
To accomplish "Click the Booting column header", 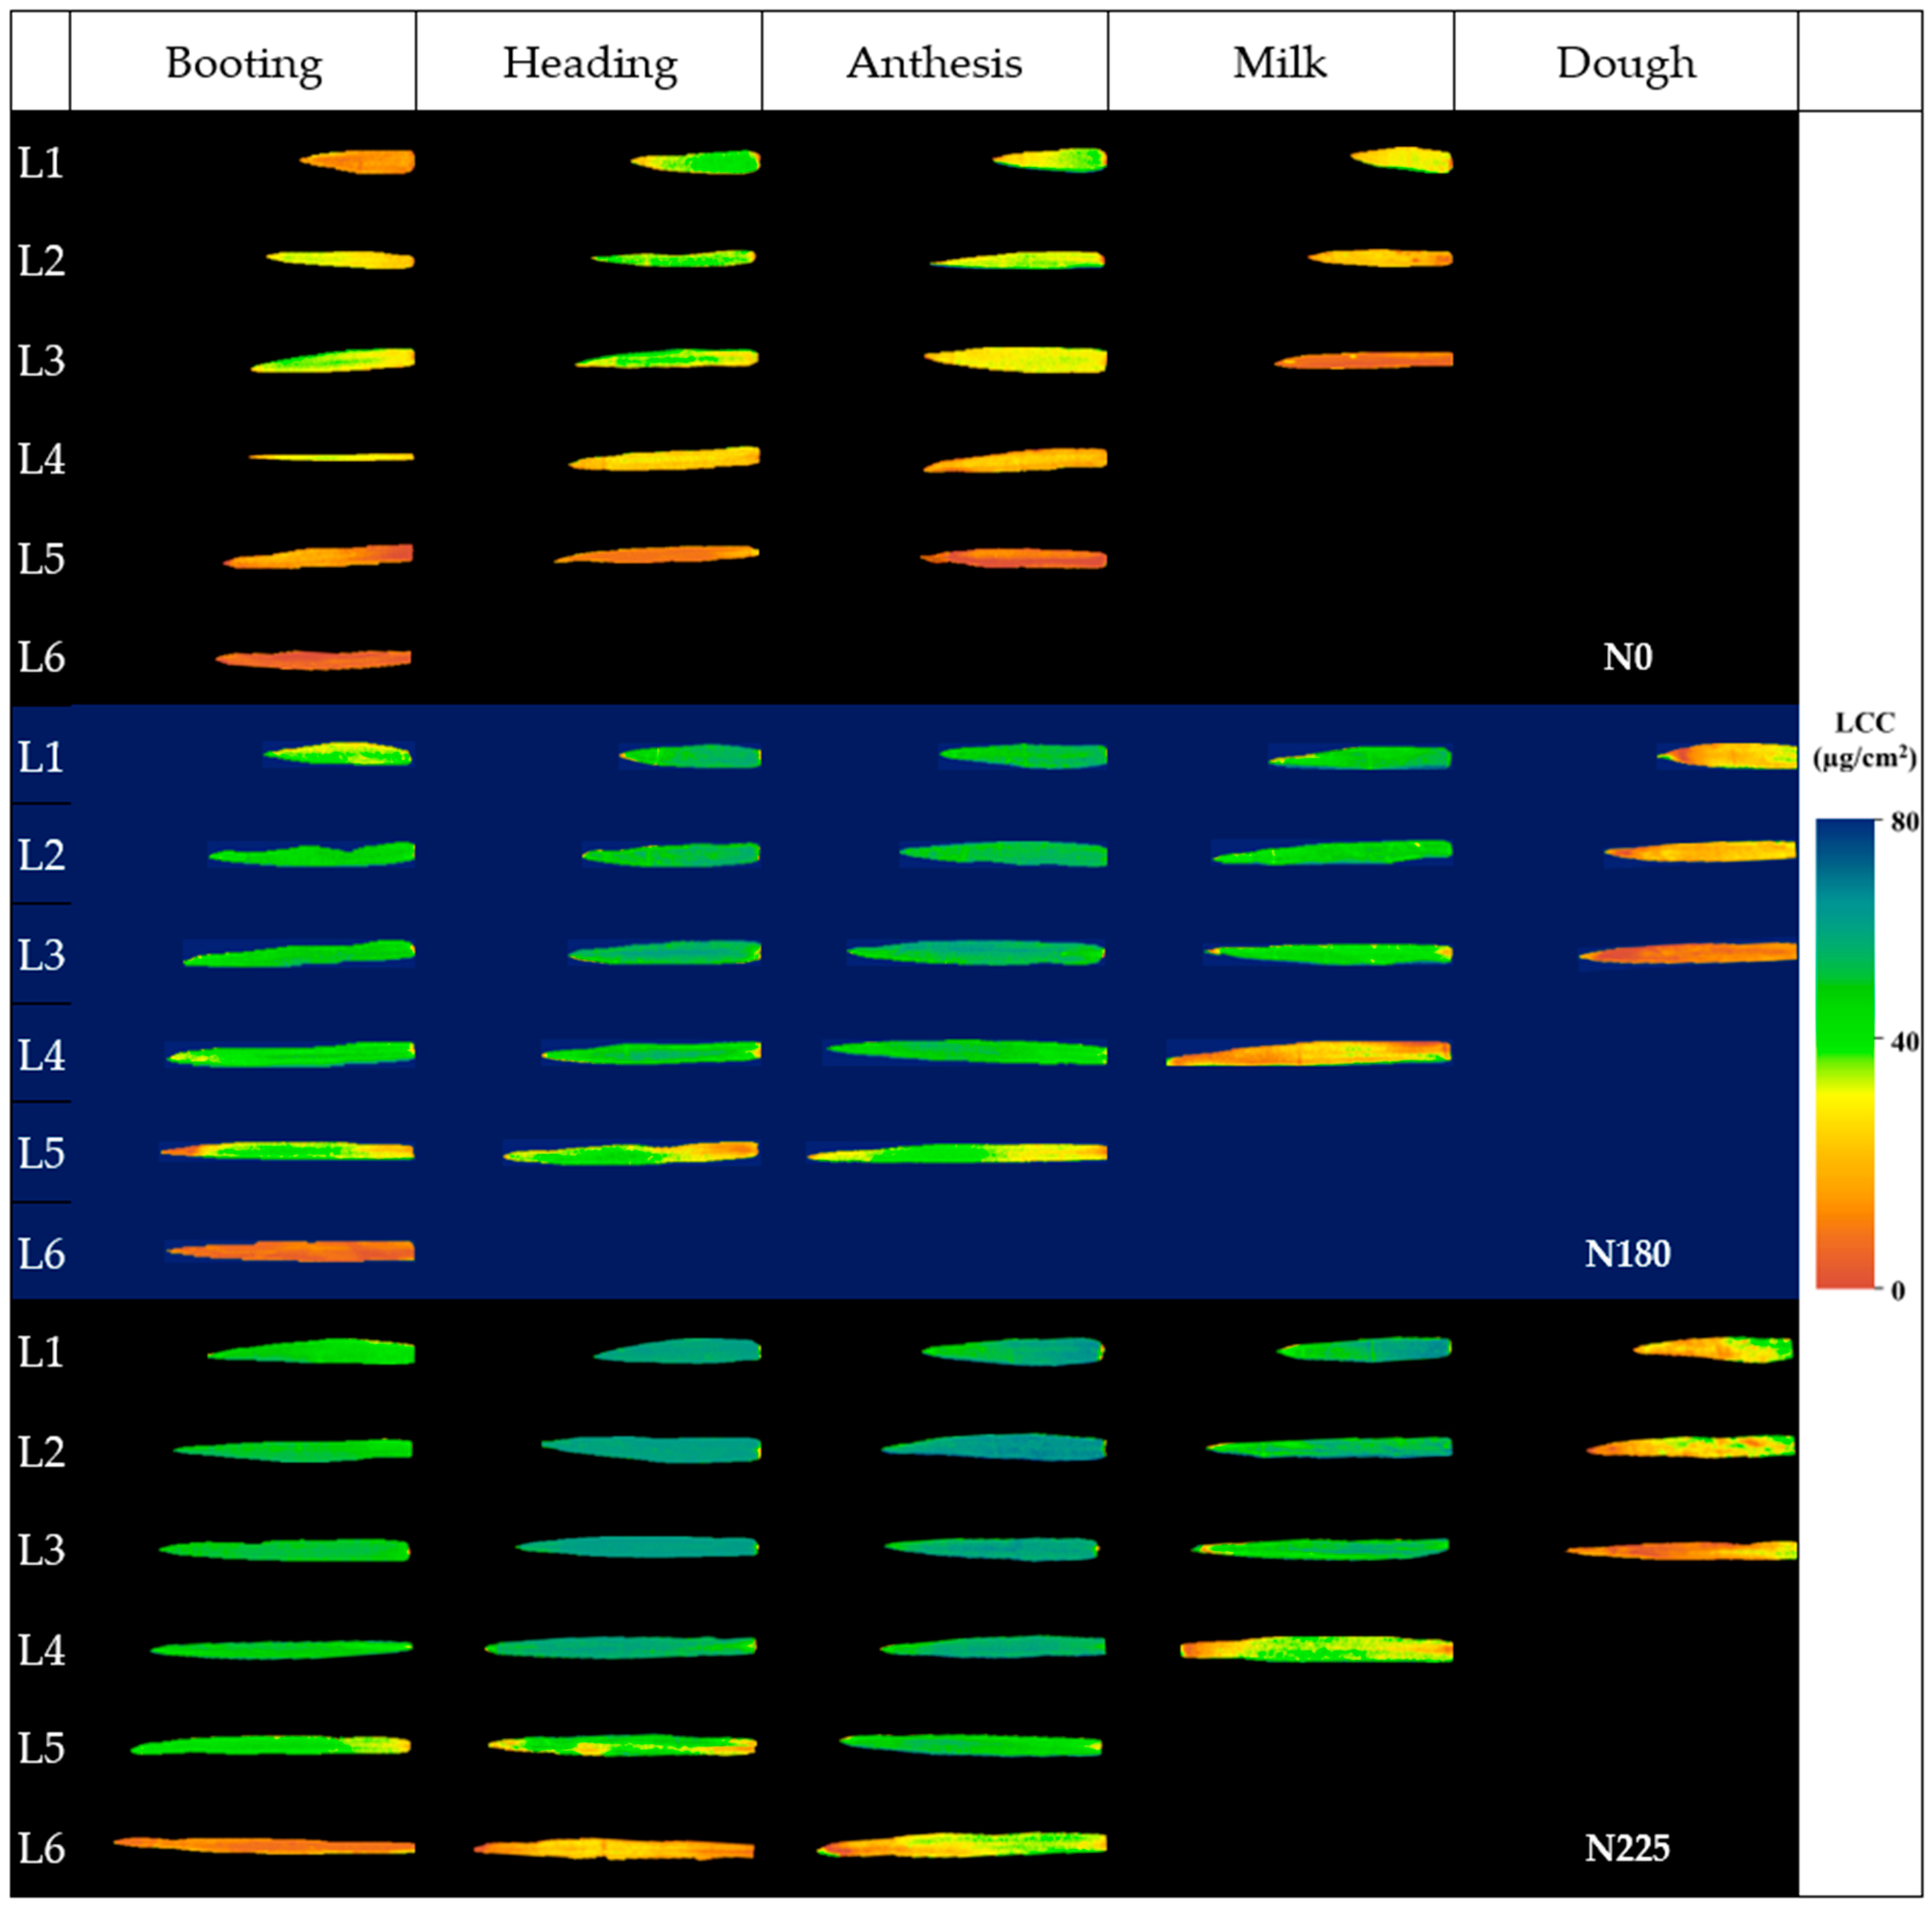I will click(x=243, y=63).
